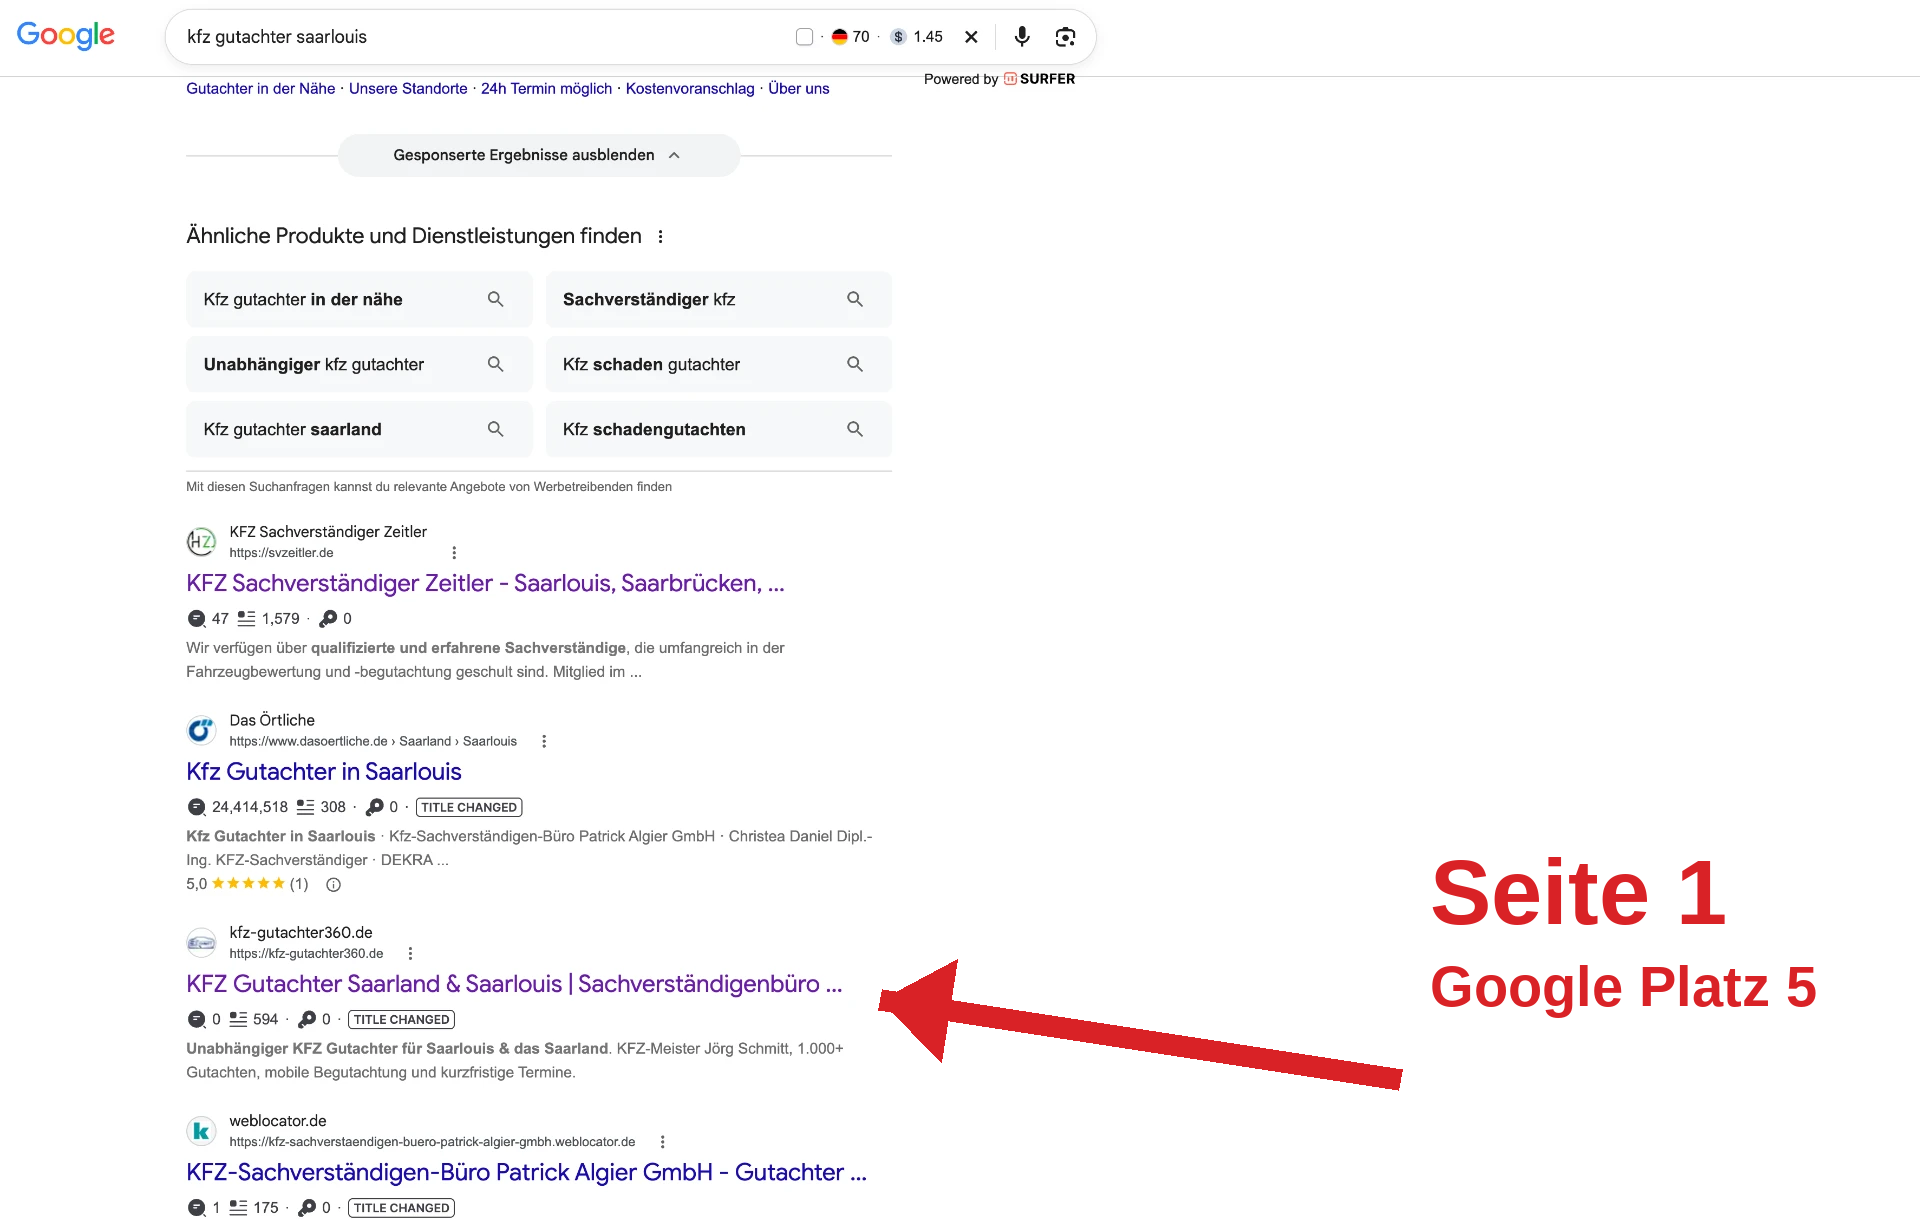The height and width of the screenshot is (1228, 1920).
Task: Collapse sponsored results with Gesponserte Ergebnisse ausblenden
Action: tap(538, 155)
